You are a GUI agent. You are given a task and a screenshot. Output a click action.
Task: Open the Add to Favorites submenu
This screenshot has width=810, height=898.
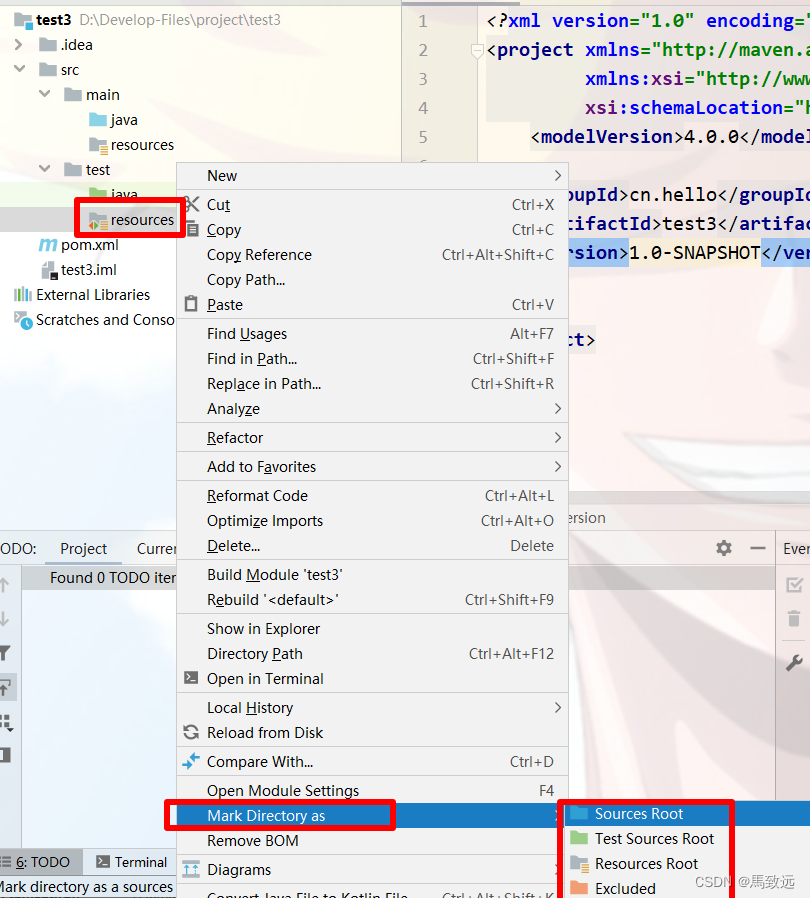point(372,467)
